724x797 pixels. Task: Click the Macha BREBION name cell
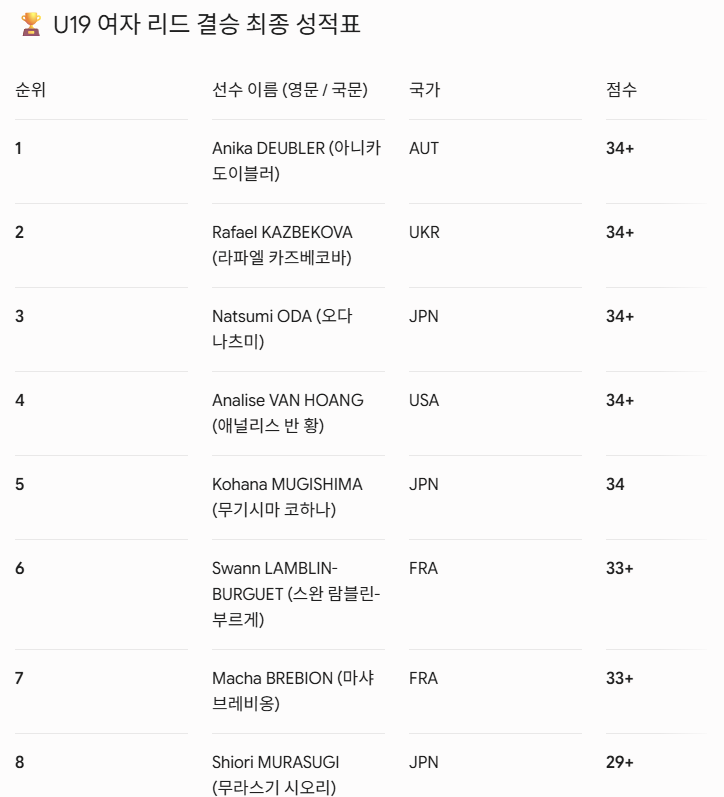293,691
